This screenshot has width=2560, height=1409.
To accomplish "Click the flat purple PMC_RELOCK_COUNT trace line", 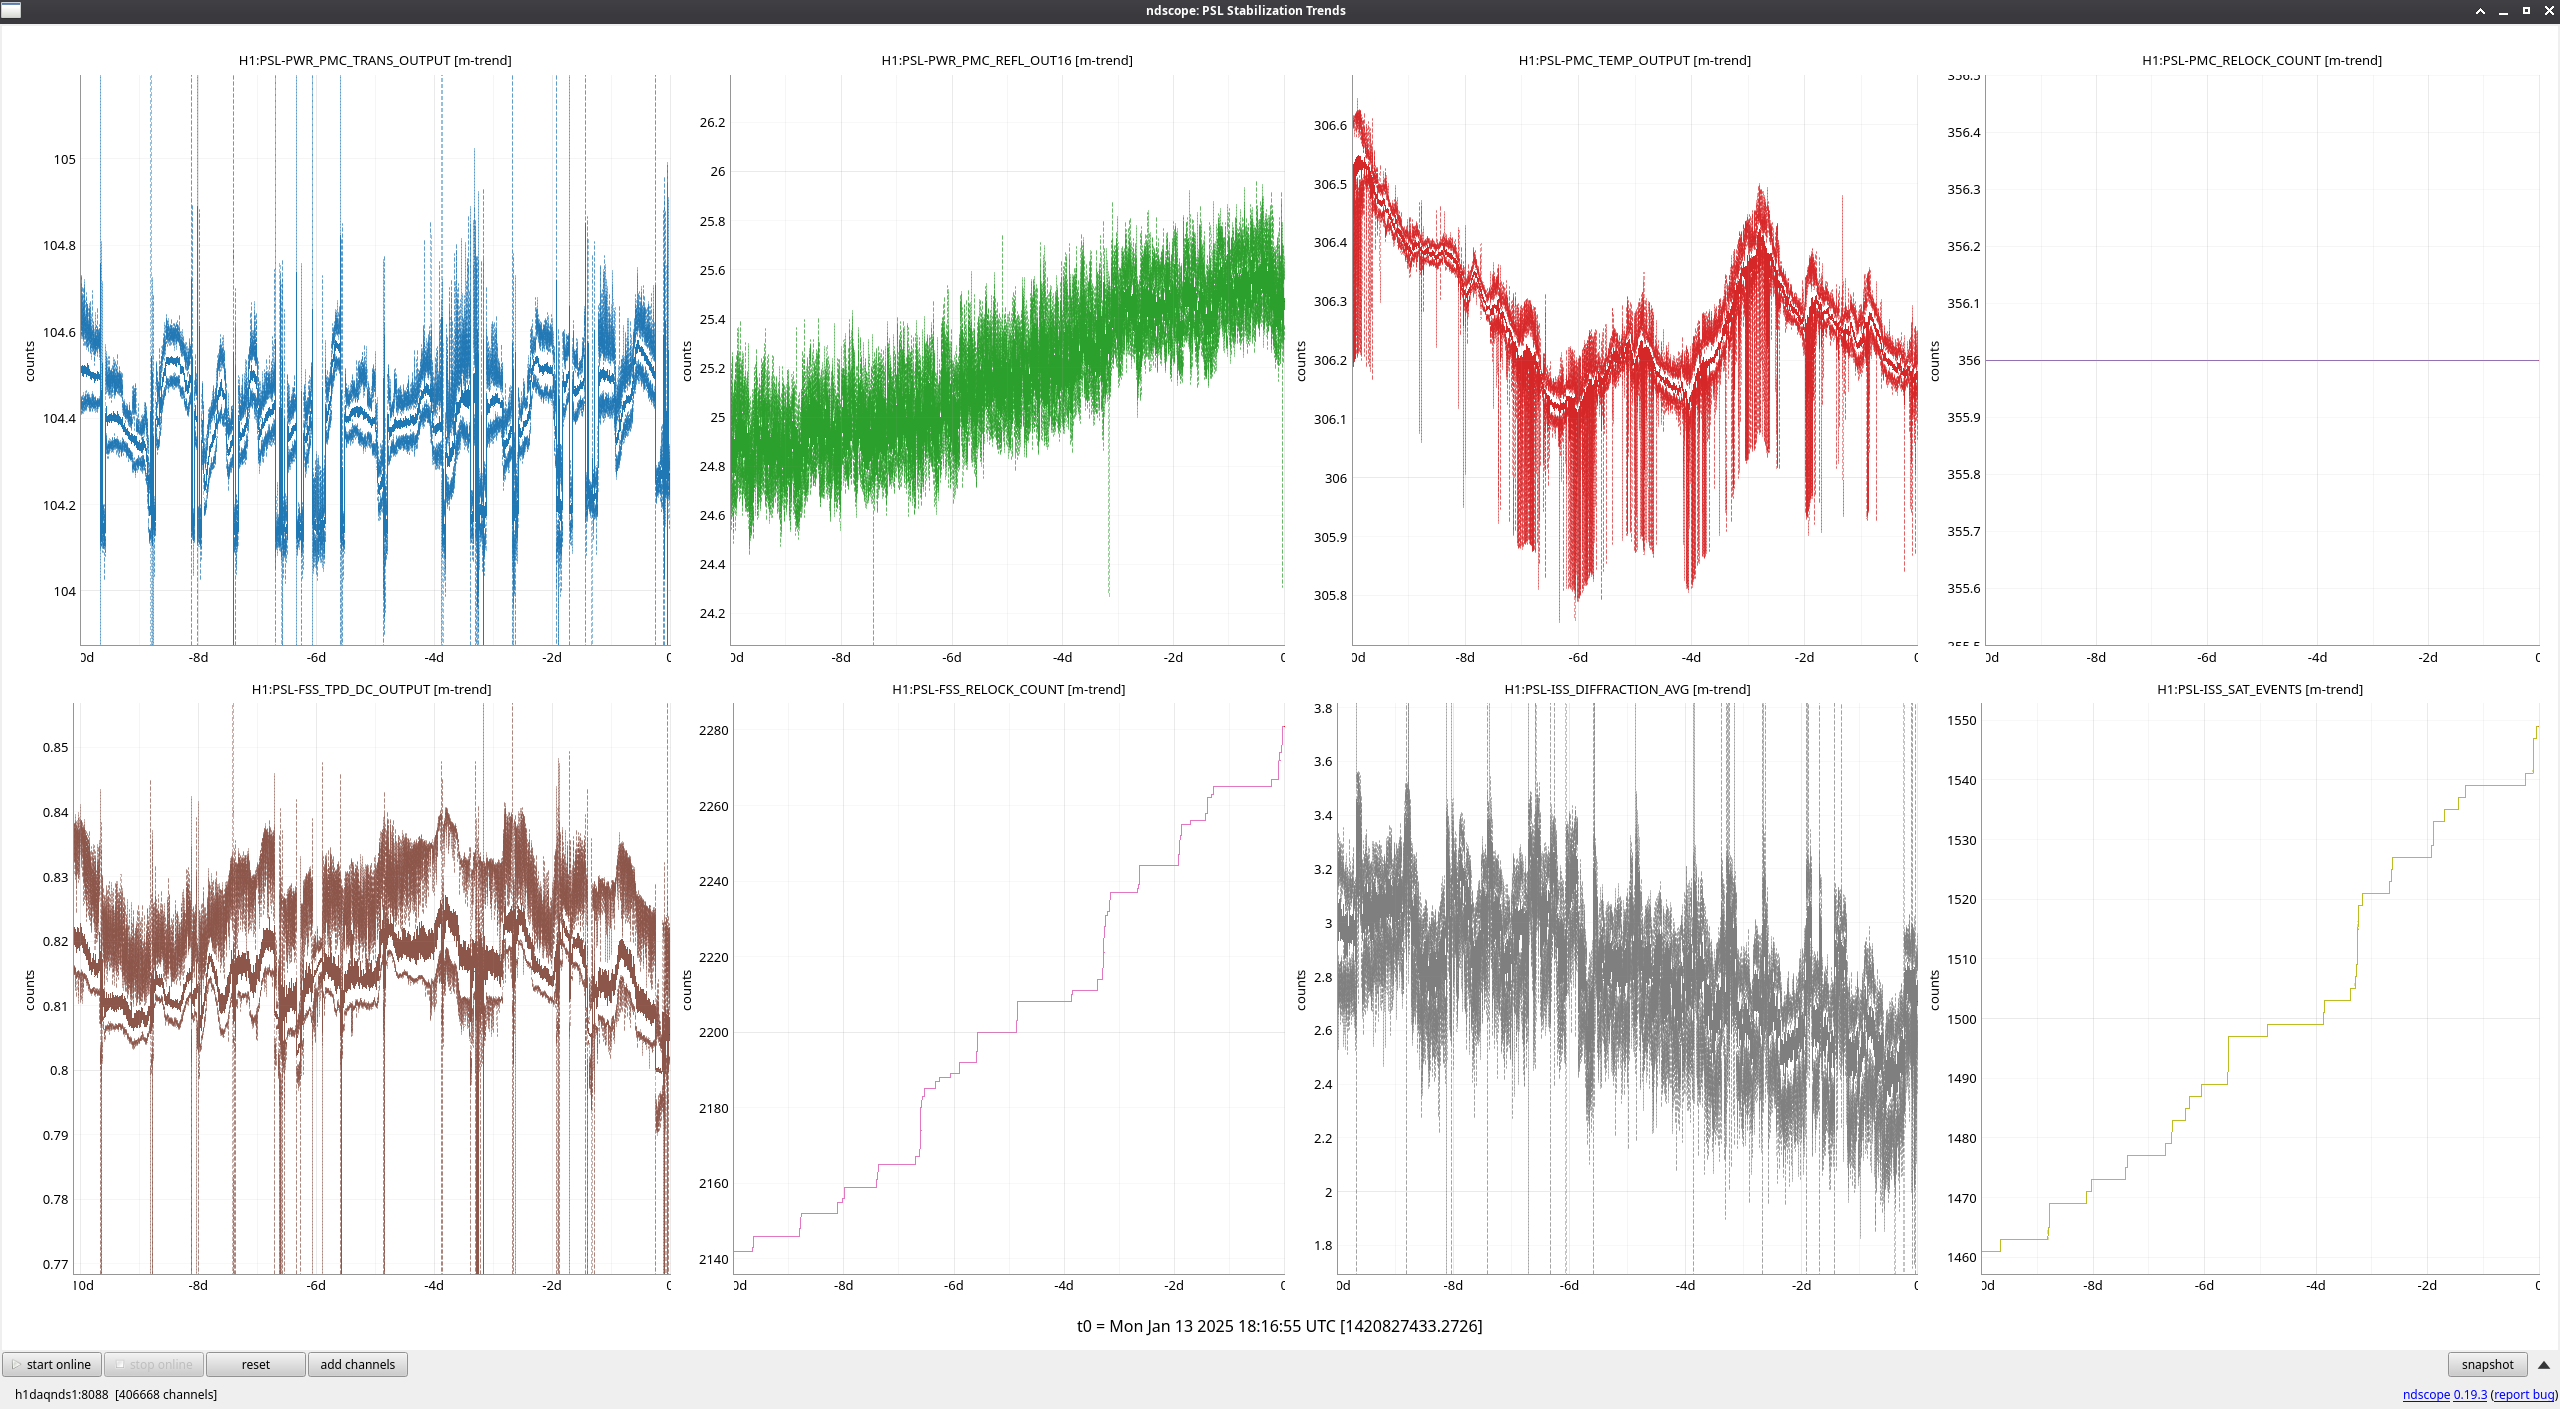I will pyautogui.click(x=2262, y=360).
